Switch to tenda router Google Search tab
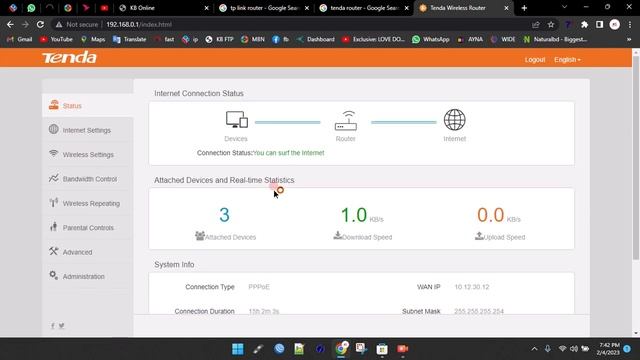Image resolution: width=640 pixels, height=360 pixels. coord(364,8)
